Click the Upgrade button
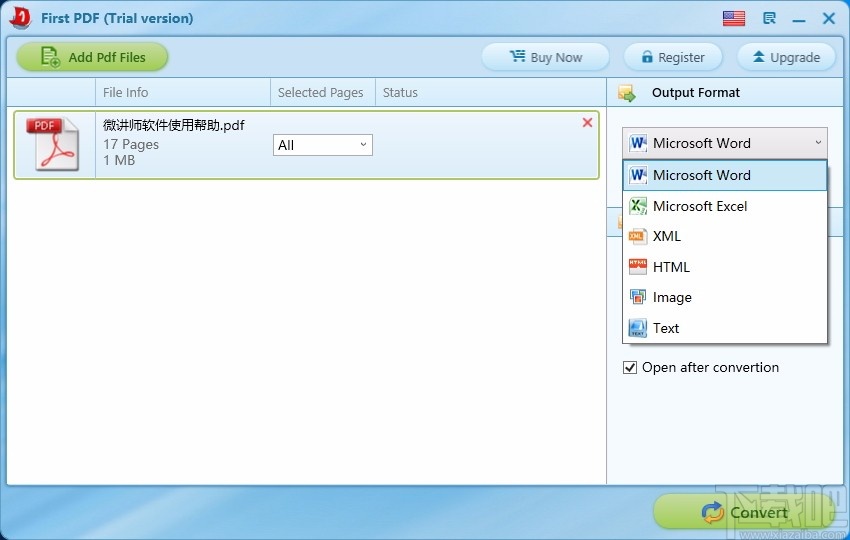 tap(786, 57)
